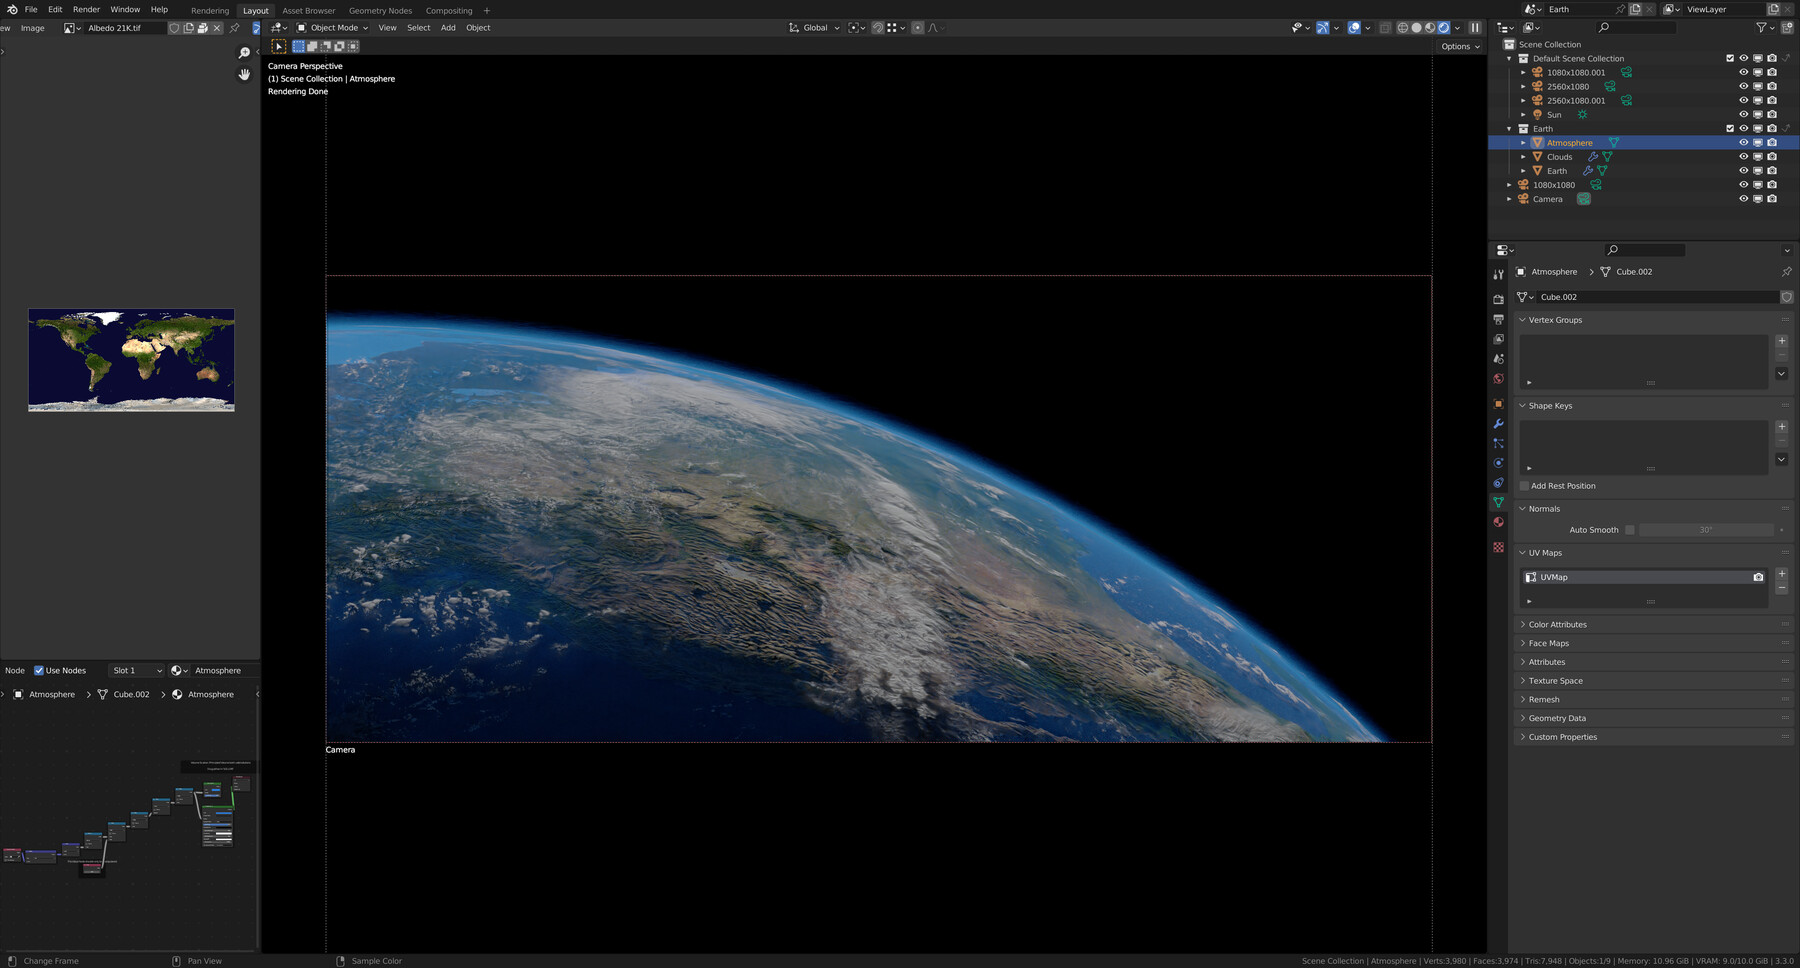Select the hand pan tool in image editor

(x=244, y=75)
